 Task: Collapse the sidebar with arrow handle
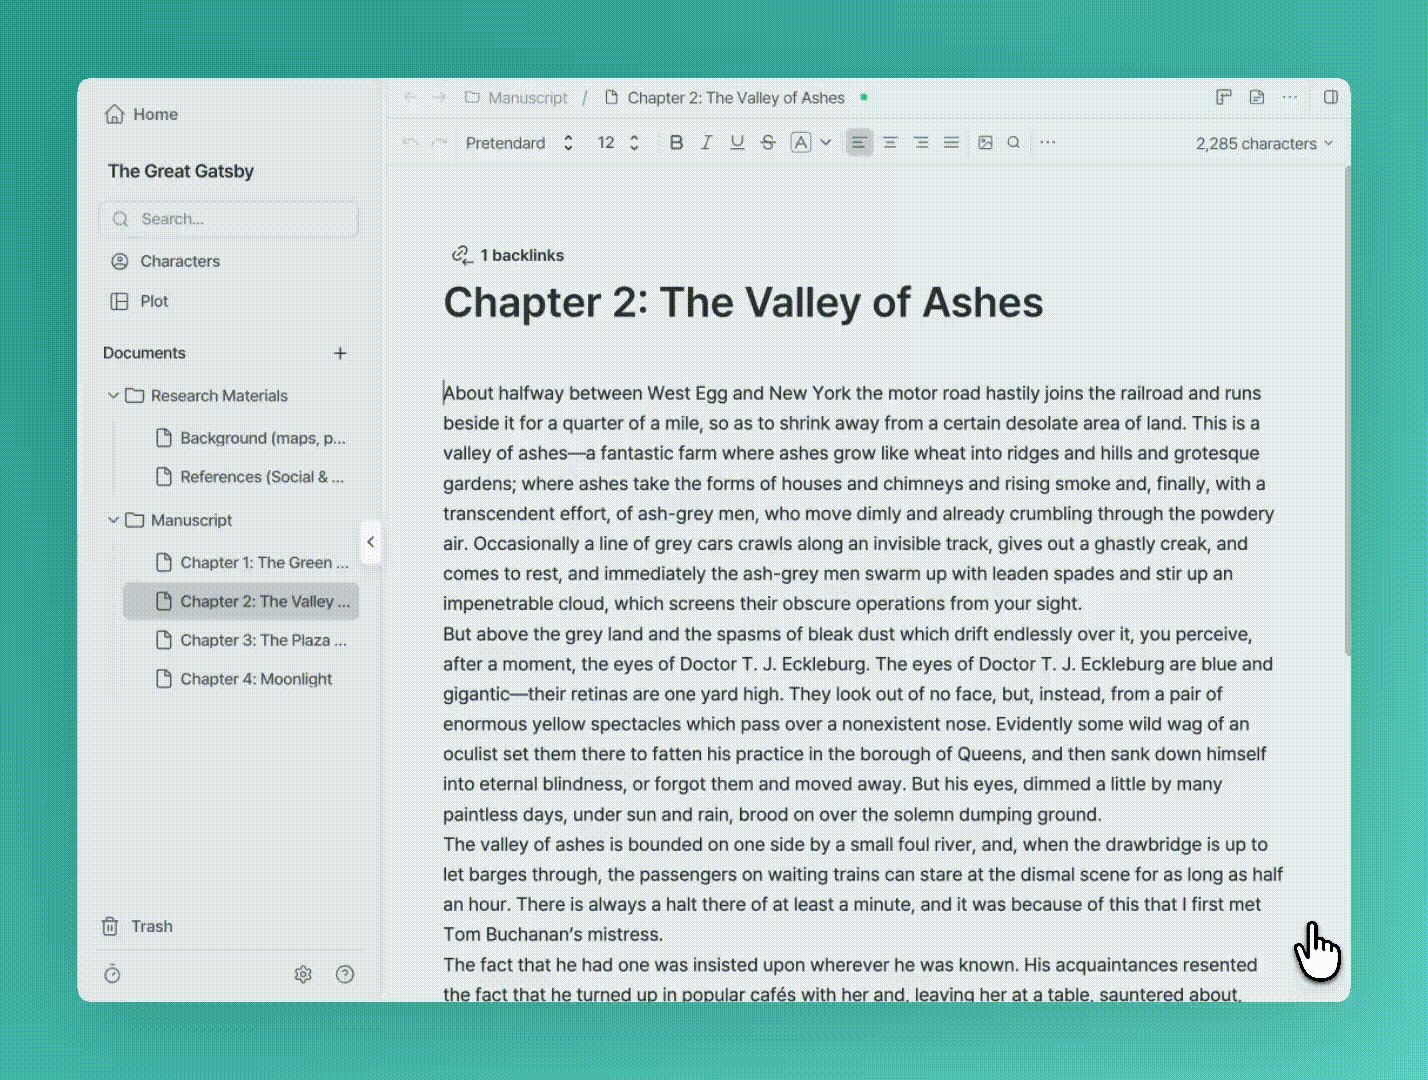(x=371, y=542)
